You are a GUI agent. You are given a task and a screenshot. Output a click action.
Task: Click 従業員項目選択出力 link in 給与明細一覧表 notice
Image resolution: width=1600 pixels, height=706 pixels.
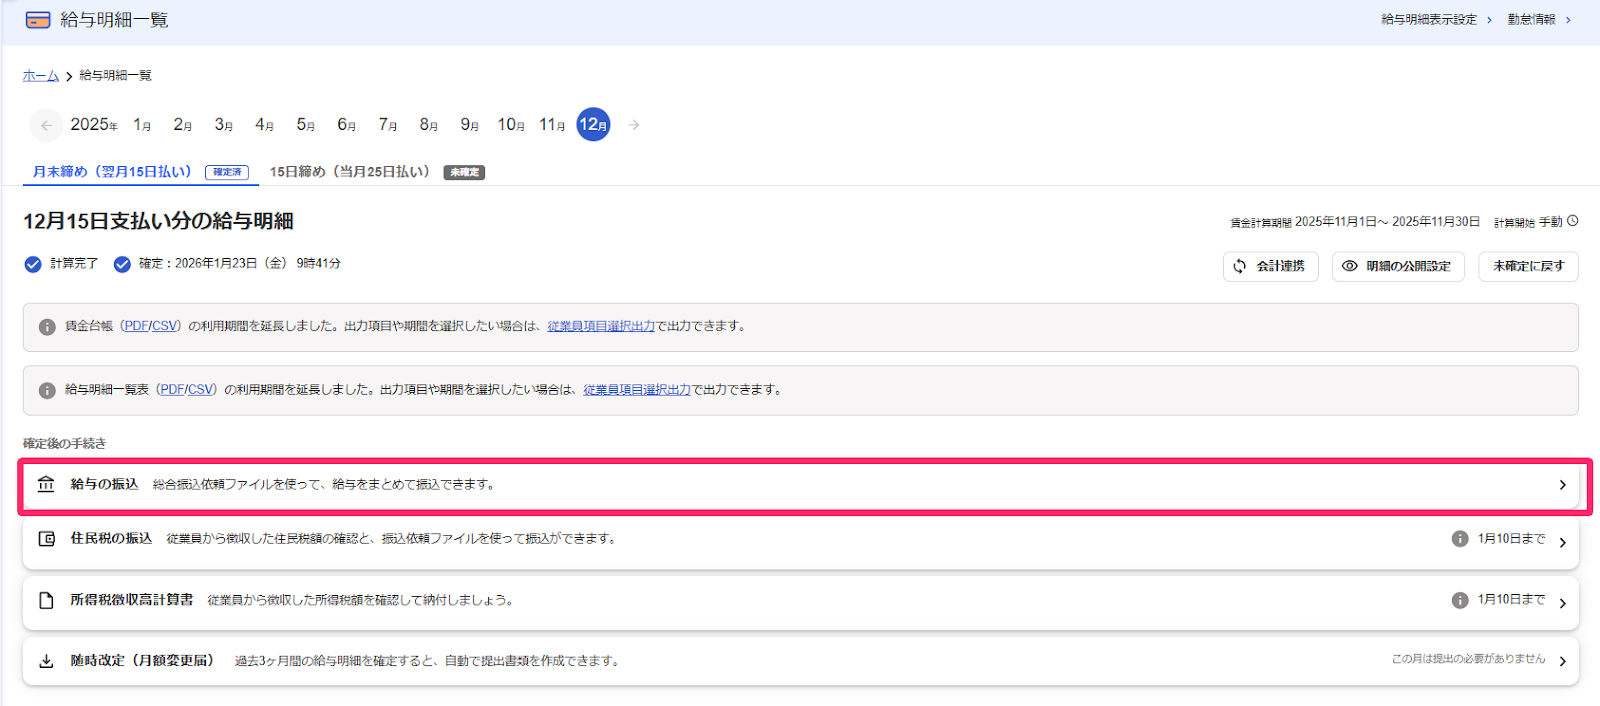(x=637, y=391)
